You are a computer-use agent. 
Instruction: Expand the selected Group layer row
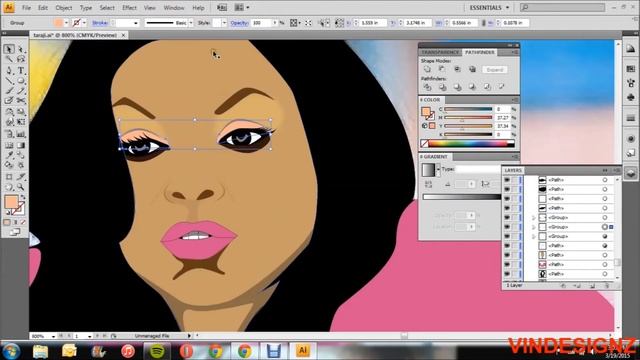(x=533, y=227)
